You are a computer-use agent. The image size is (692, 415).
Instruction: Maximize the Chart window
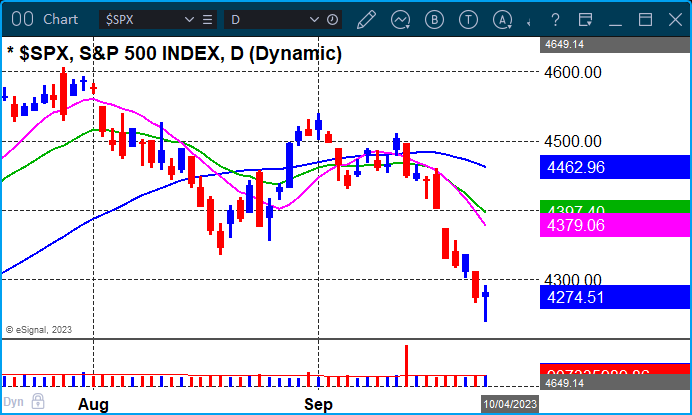[x=645, y=20]
